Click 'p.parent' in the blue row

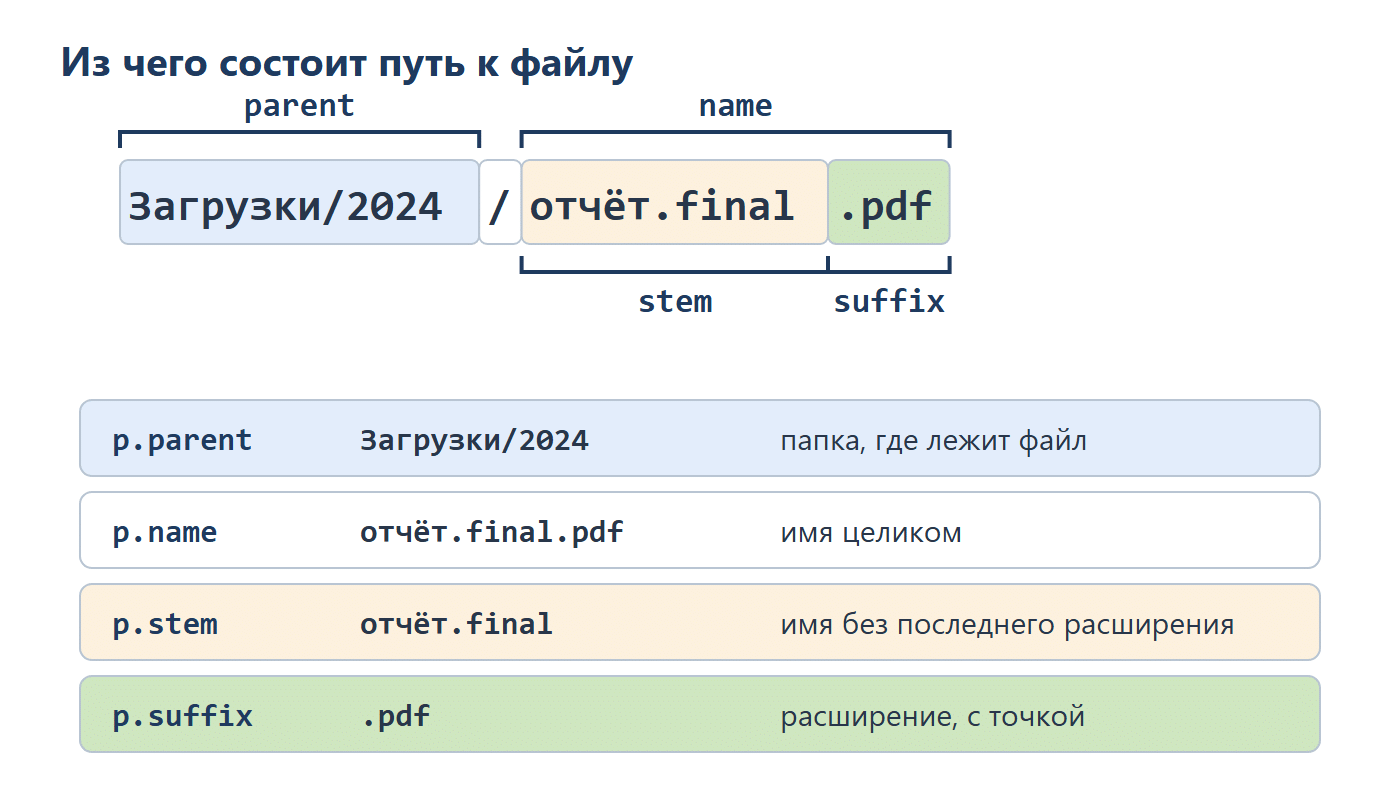pos(182,440)
